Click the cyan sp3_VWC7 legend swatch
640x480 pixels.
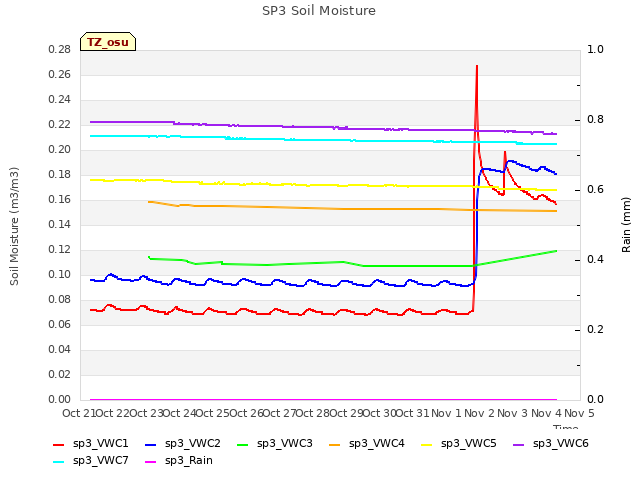tap(59, 462)
